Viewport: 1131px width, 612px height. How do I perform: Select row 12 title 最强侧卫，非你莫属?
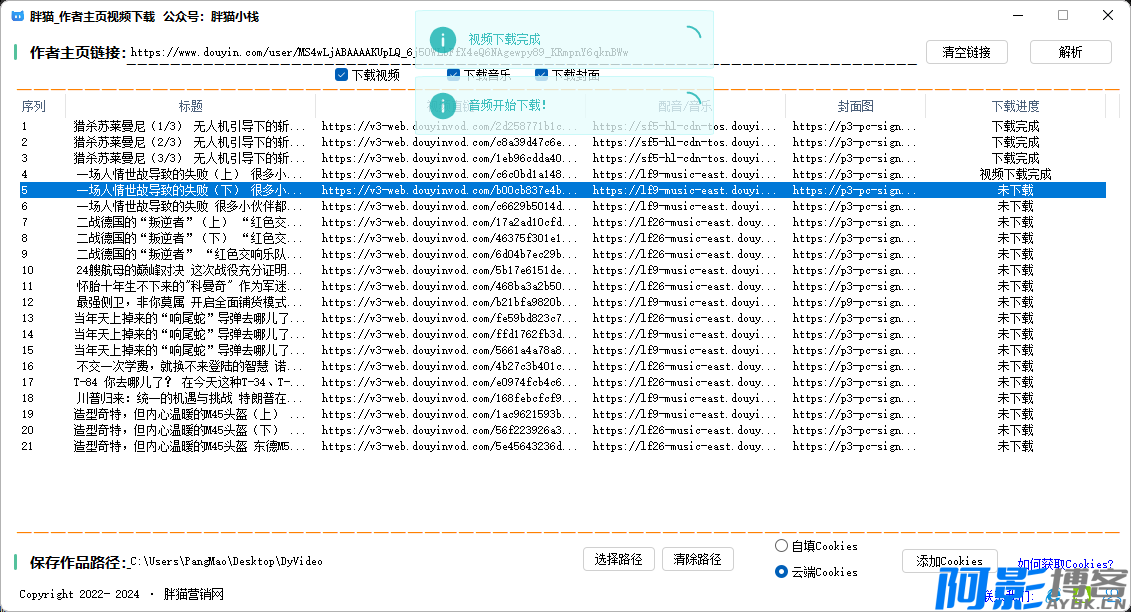(190, 302)
